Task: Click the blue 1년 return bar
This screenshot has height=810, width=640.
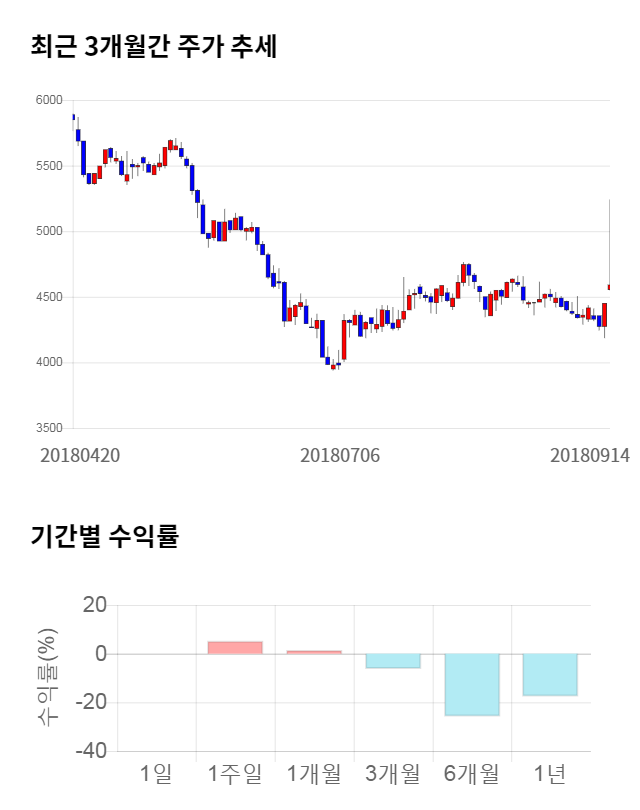Action: coord(550,675)
